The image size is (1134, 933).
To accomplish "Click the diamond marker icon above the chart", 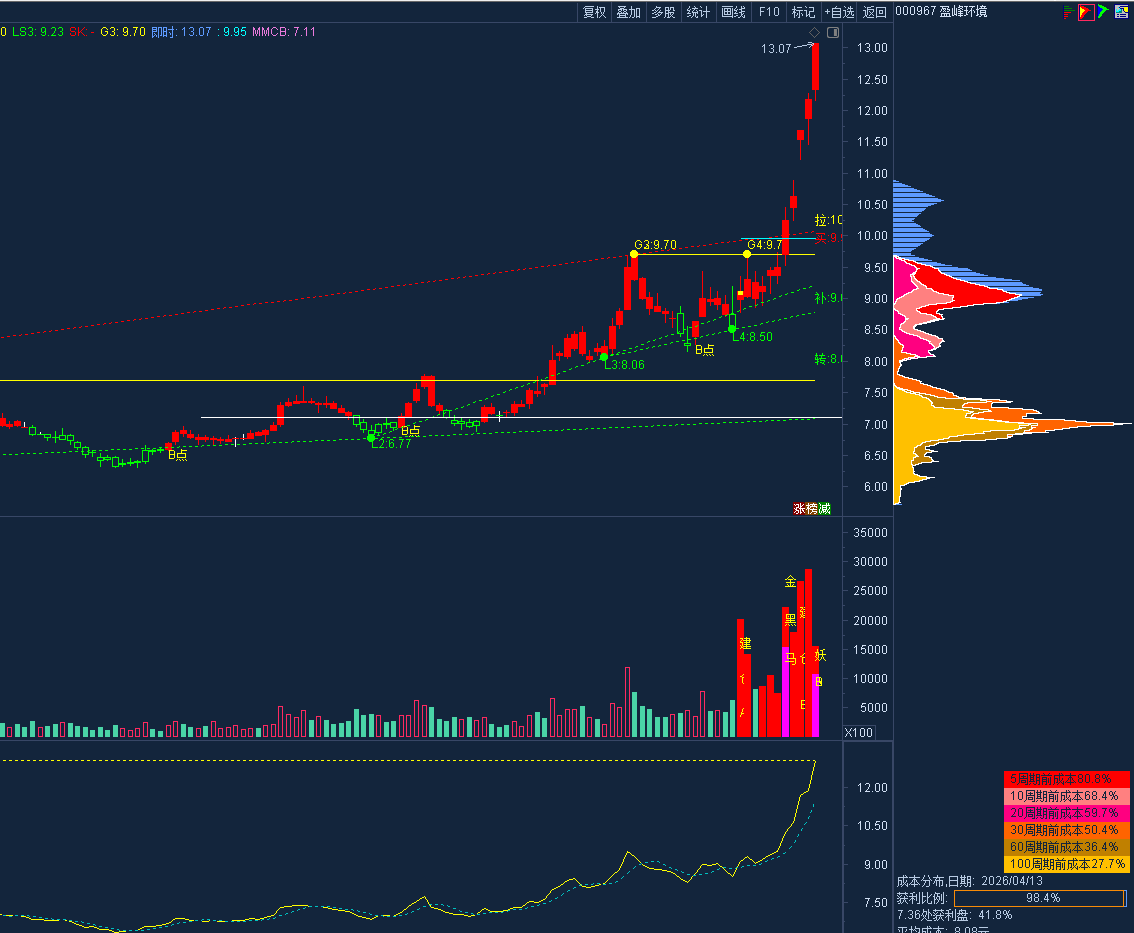I will [814, 33].
